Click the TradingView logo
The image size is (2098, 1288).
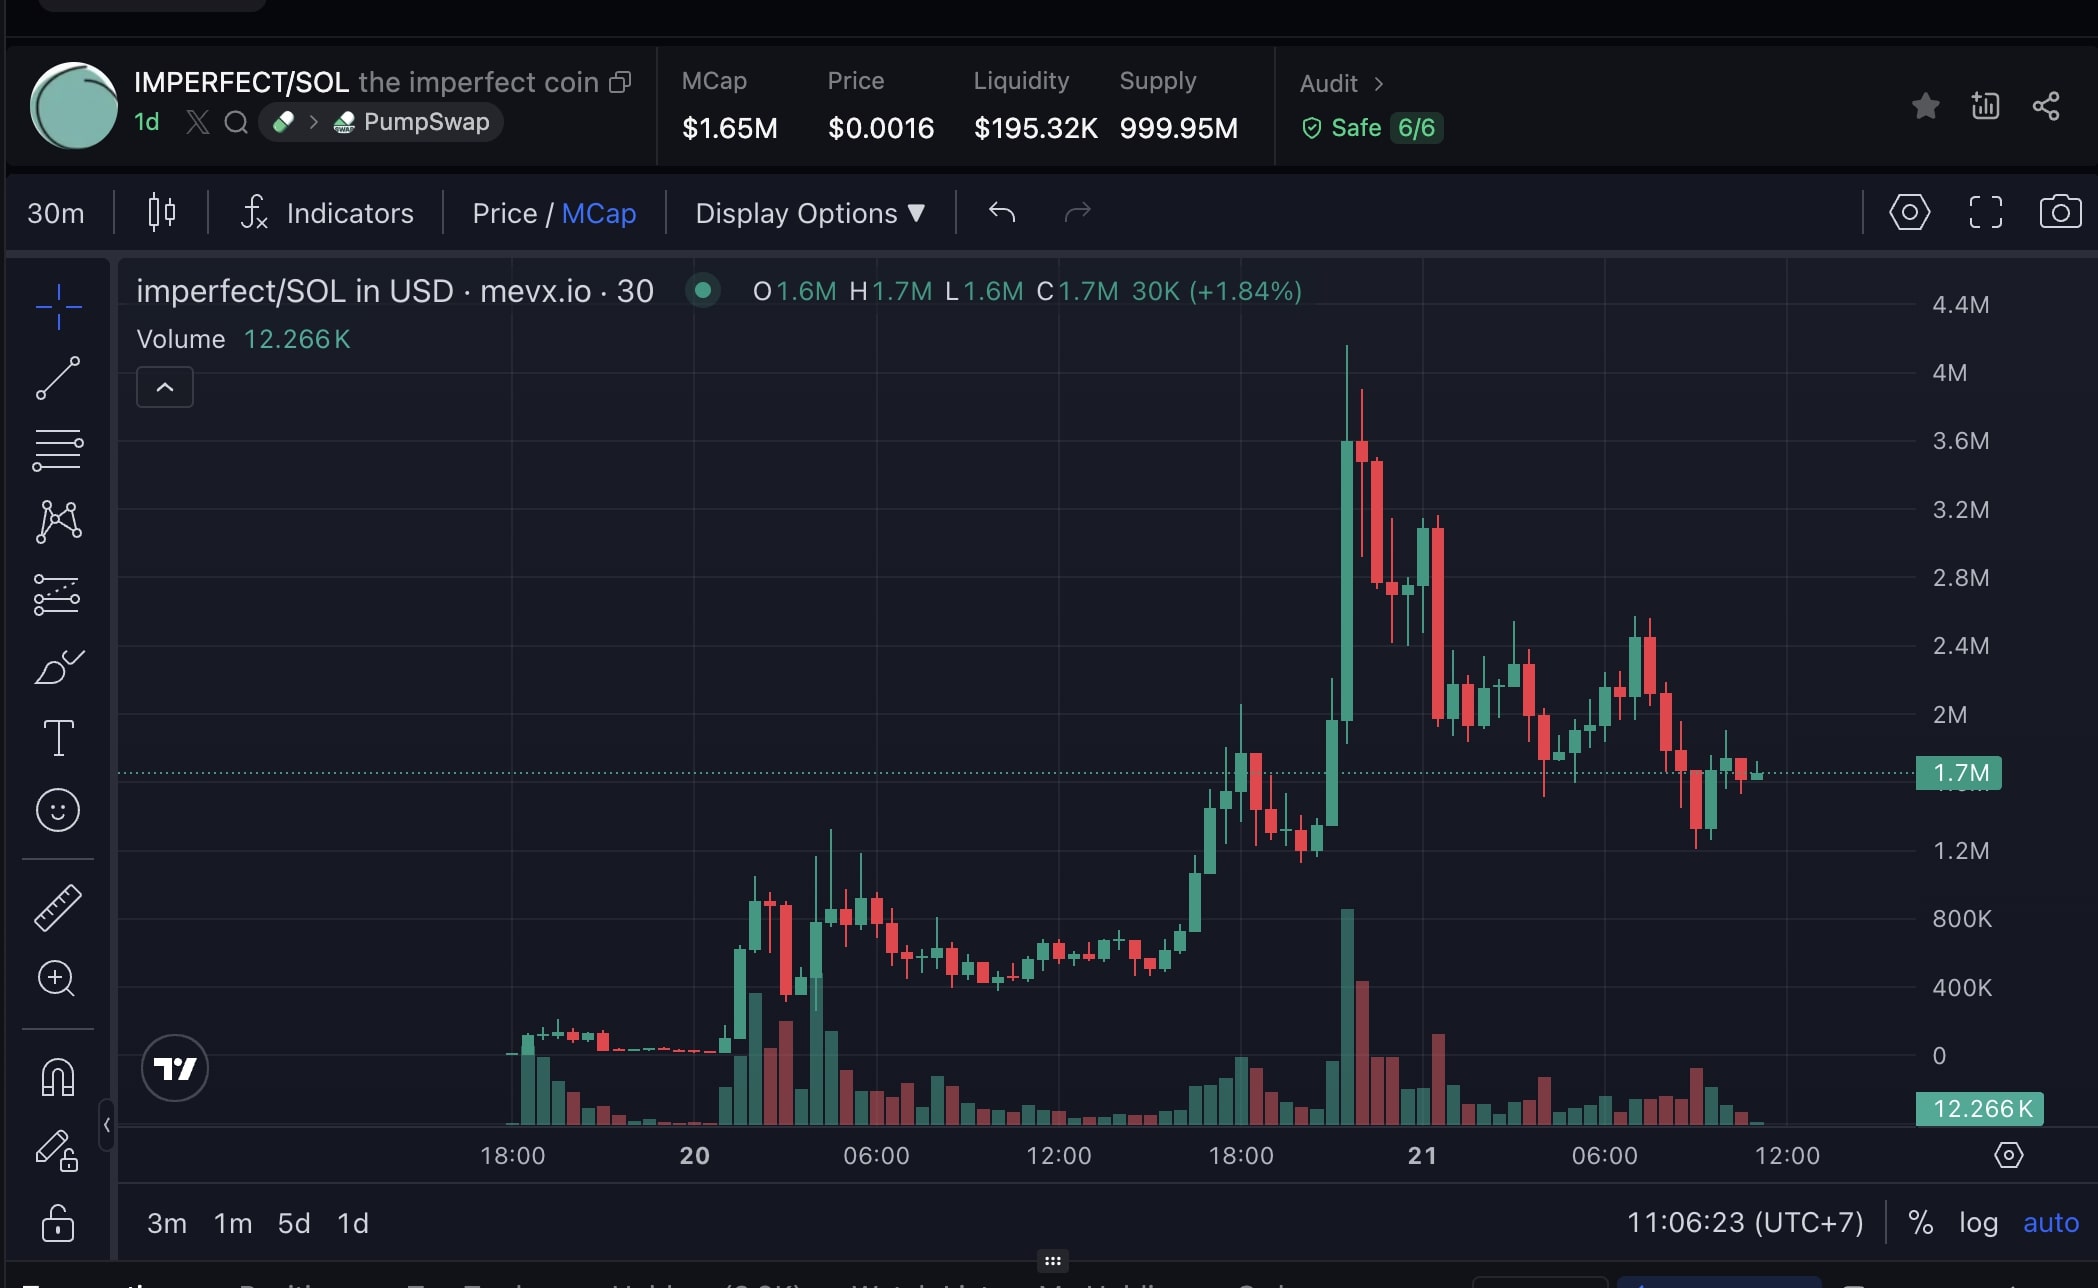coord(175,1068)
